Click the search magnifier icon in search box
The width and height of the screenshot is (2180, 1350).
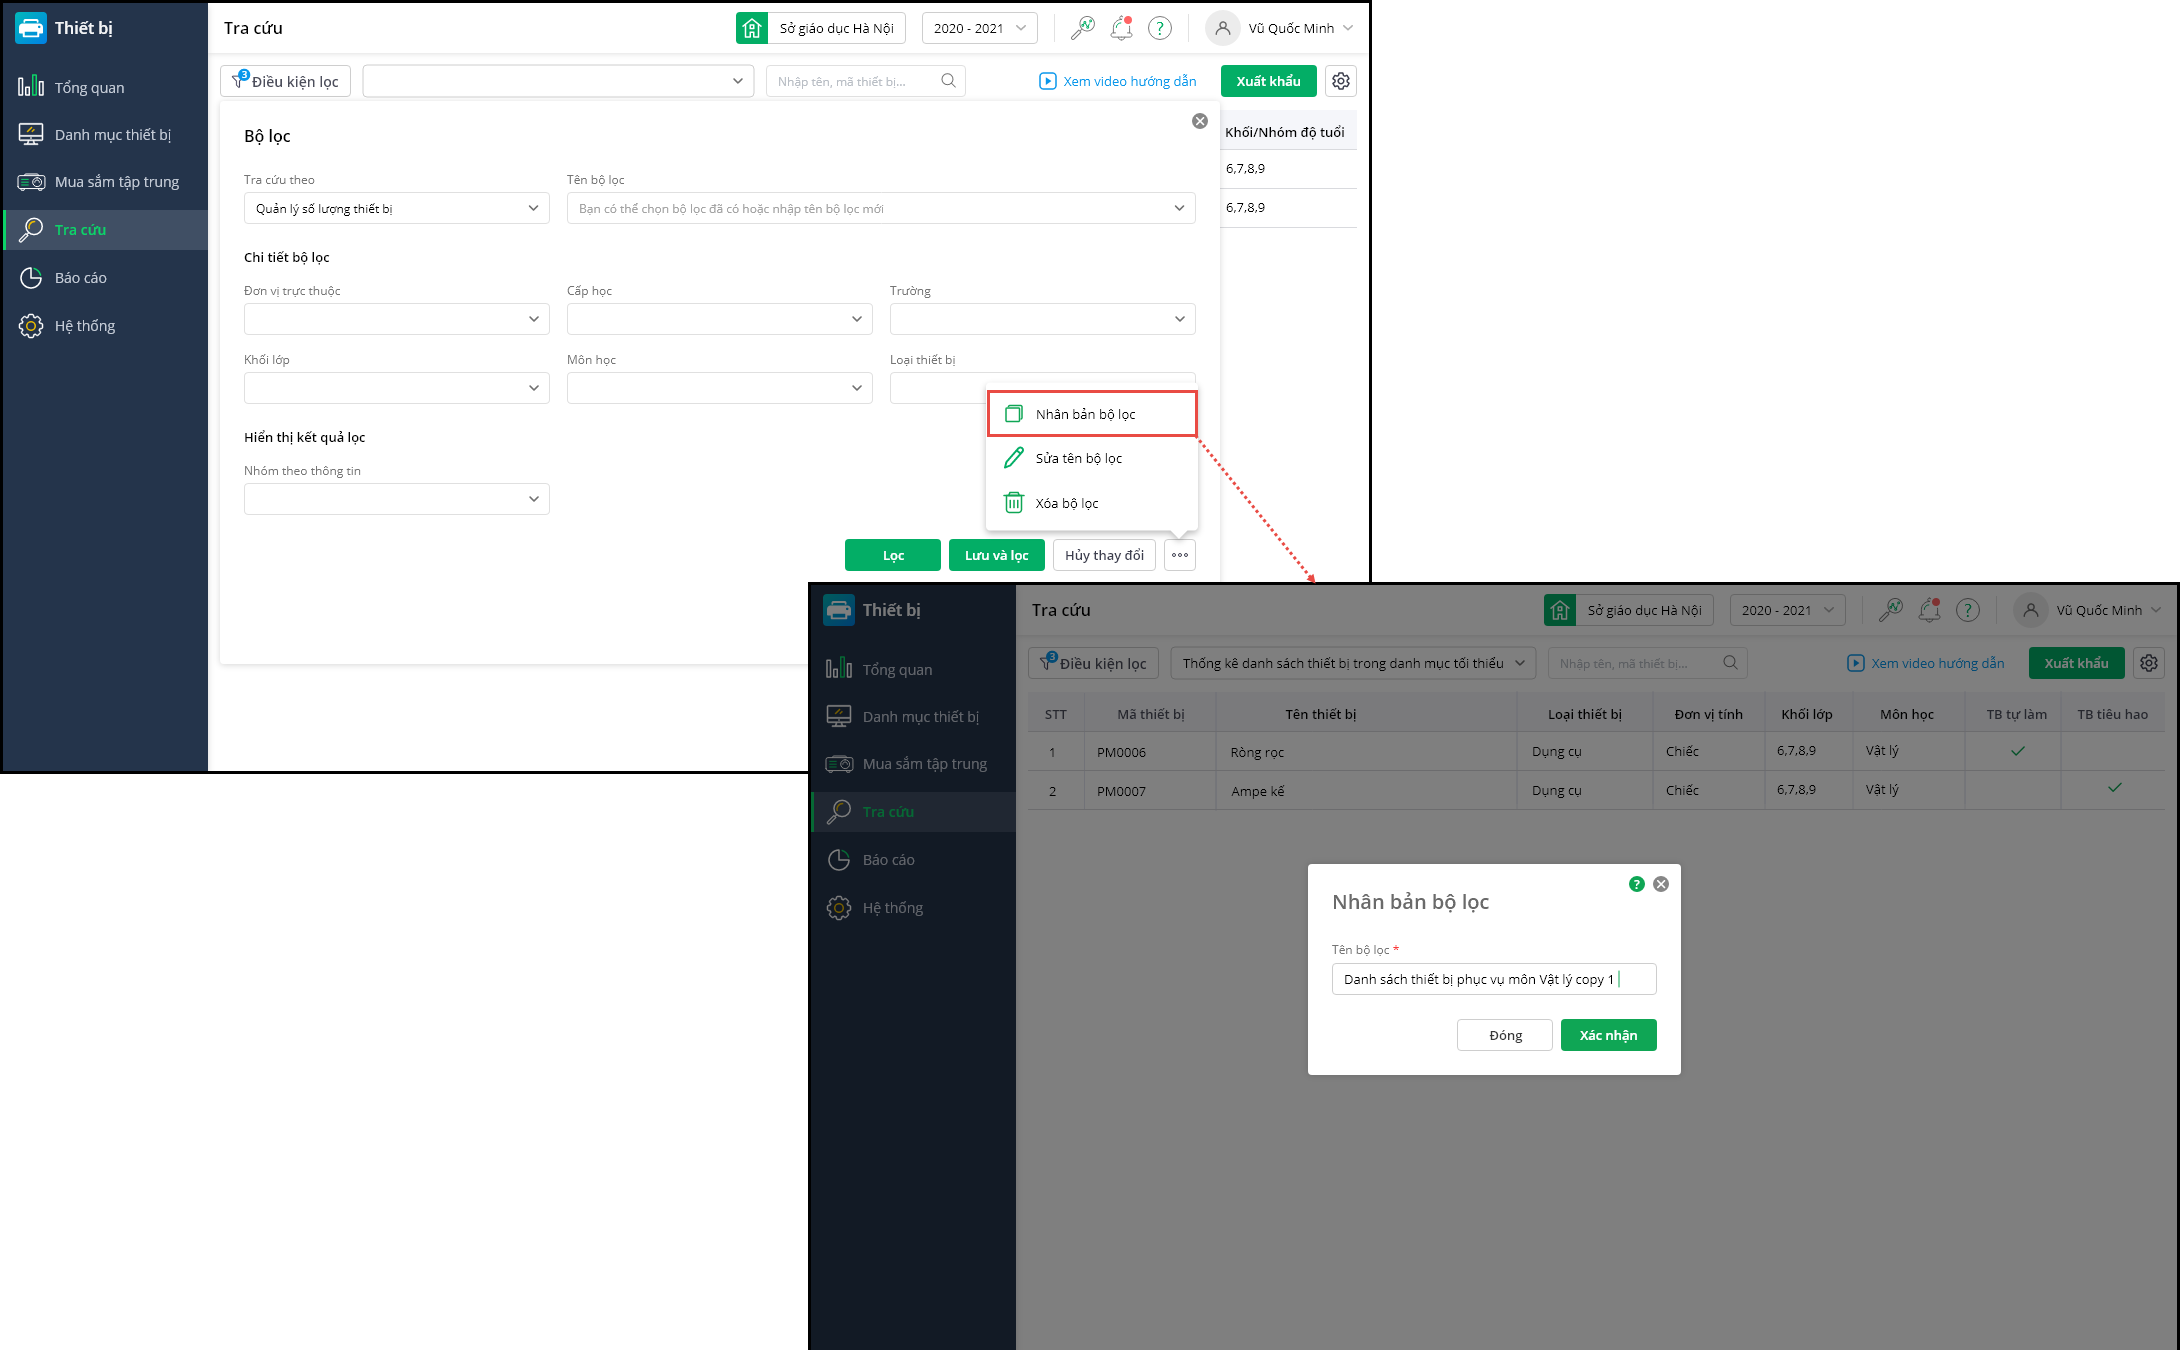tap(948, 81)
